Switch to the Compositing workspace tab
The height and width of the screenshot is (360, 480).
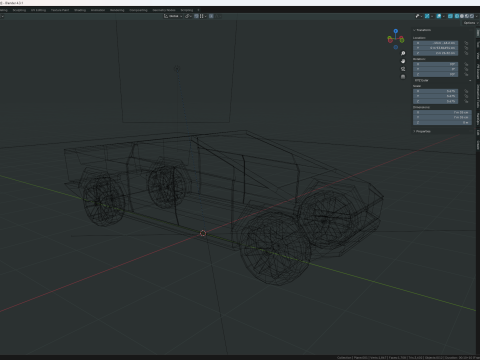(138, 10)
